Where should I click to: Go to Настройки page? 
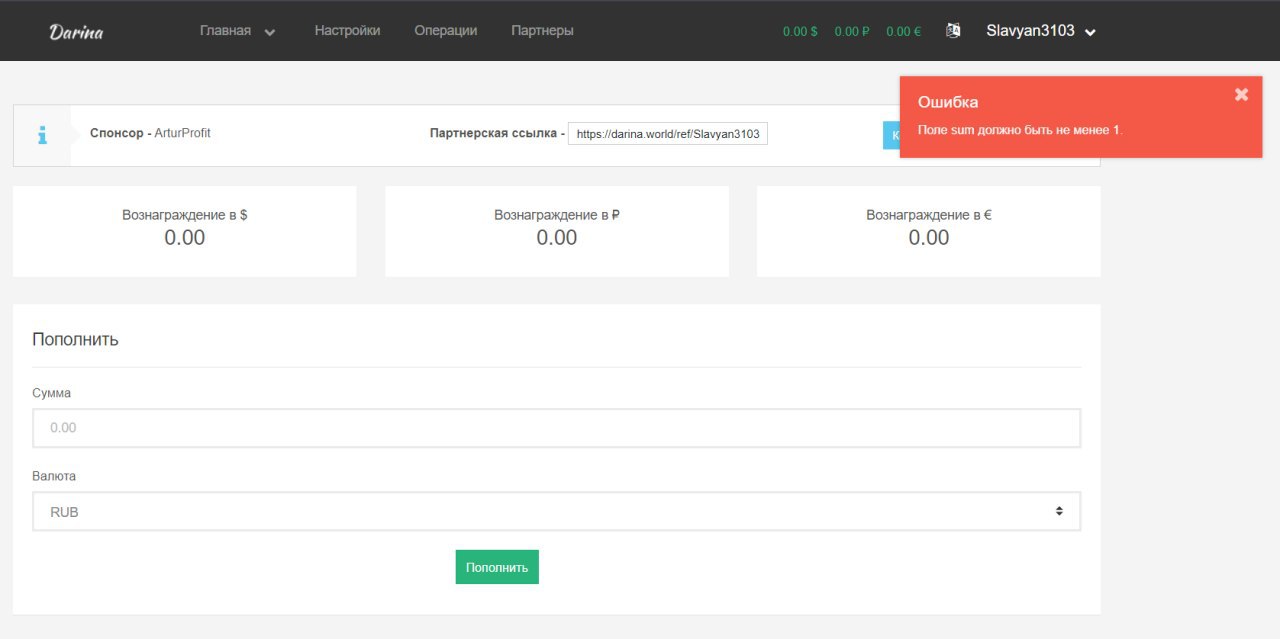click(347, 31)
